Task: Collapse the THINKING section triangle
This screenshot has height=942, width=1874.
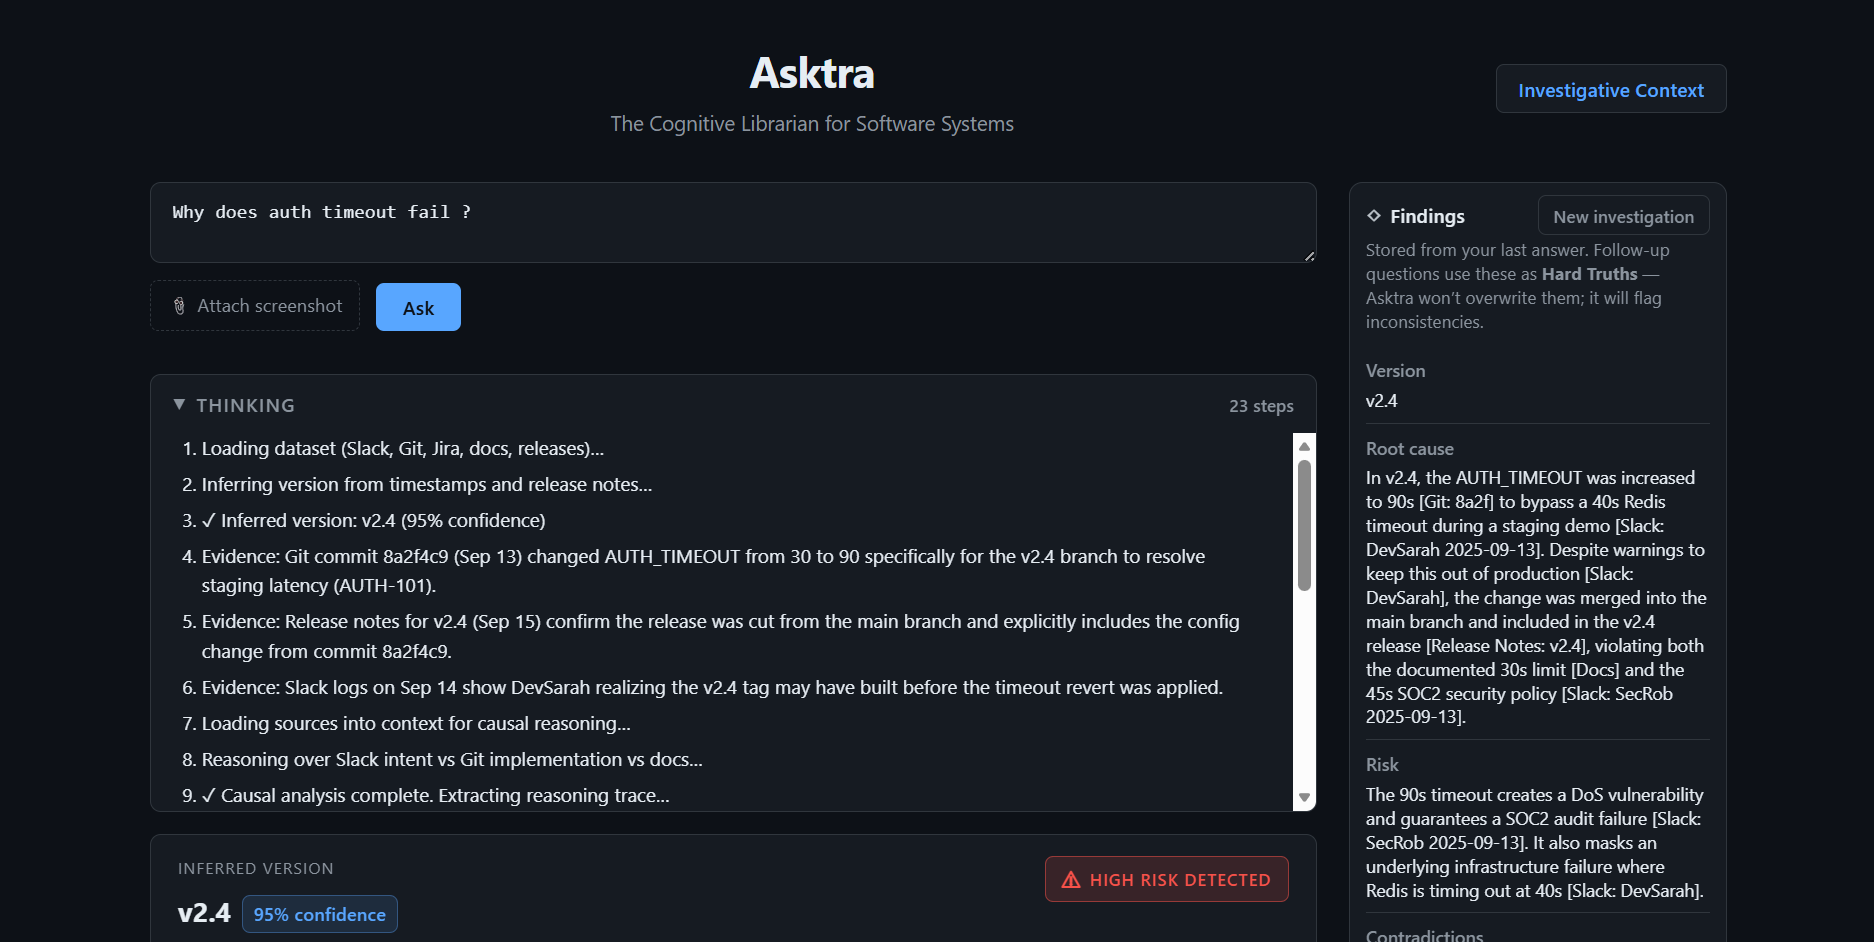Action: pos(179,405)
